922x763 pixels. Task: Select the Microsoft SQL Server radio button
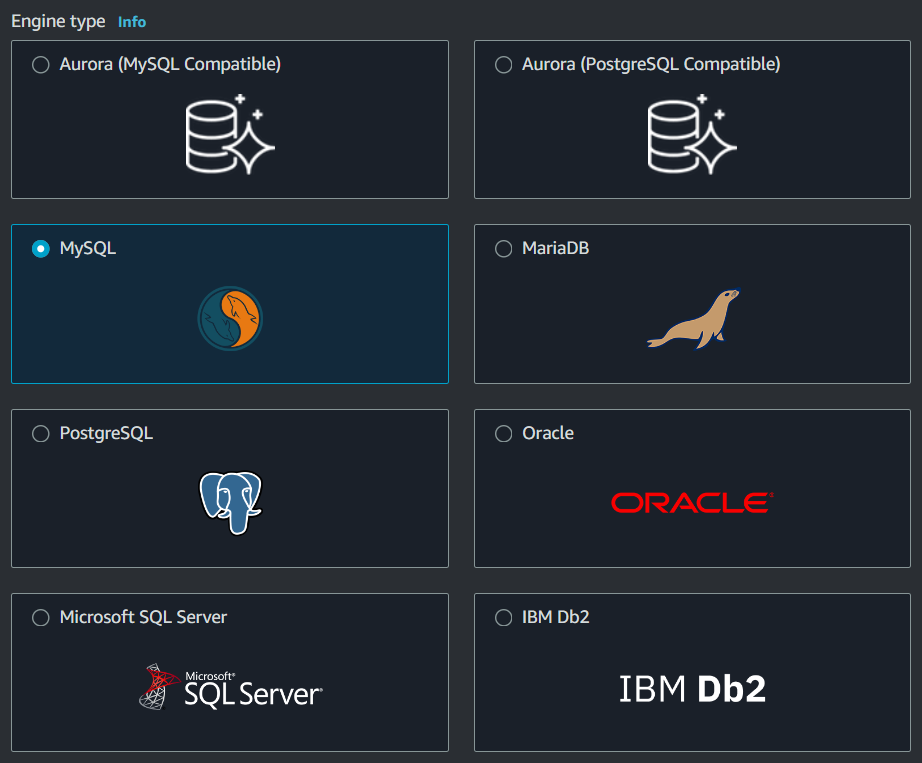tap(41, 618)
